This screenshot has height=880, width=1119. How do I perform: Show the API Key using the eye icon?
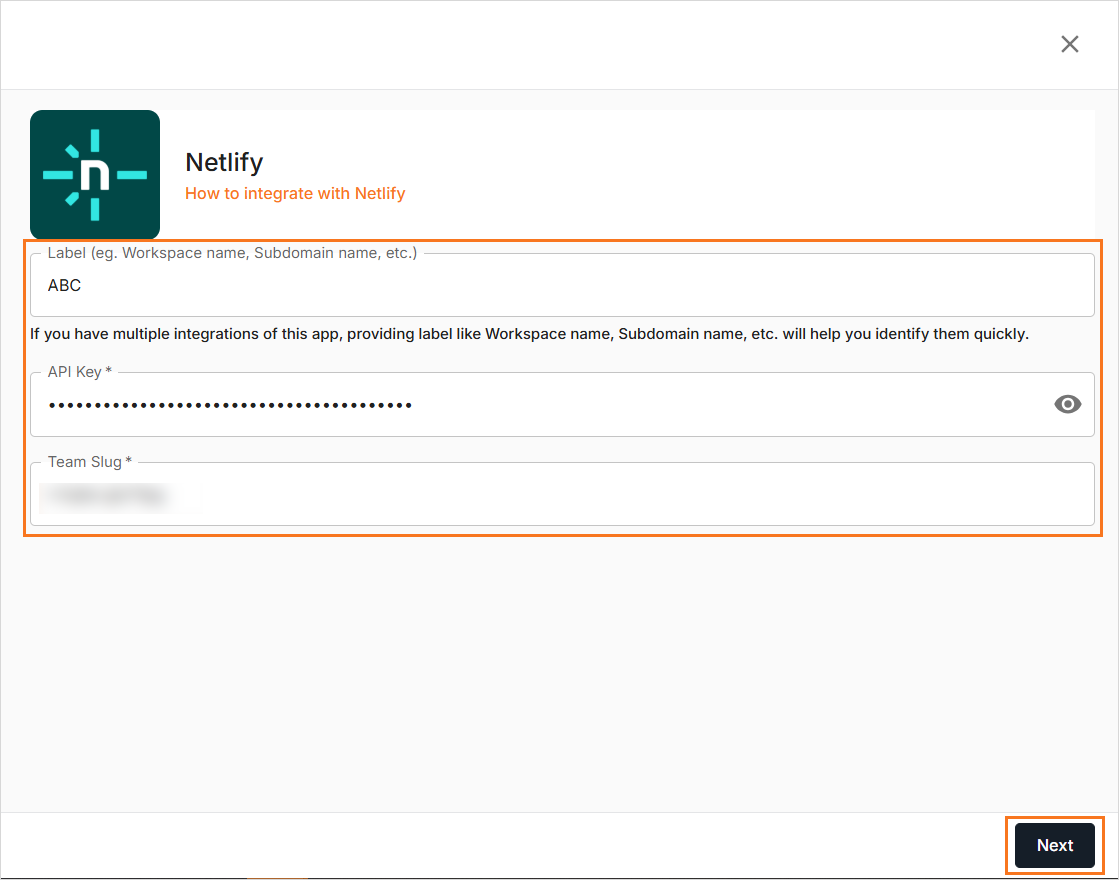[x=1068, y=405]
